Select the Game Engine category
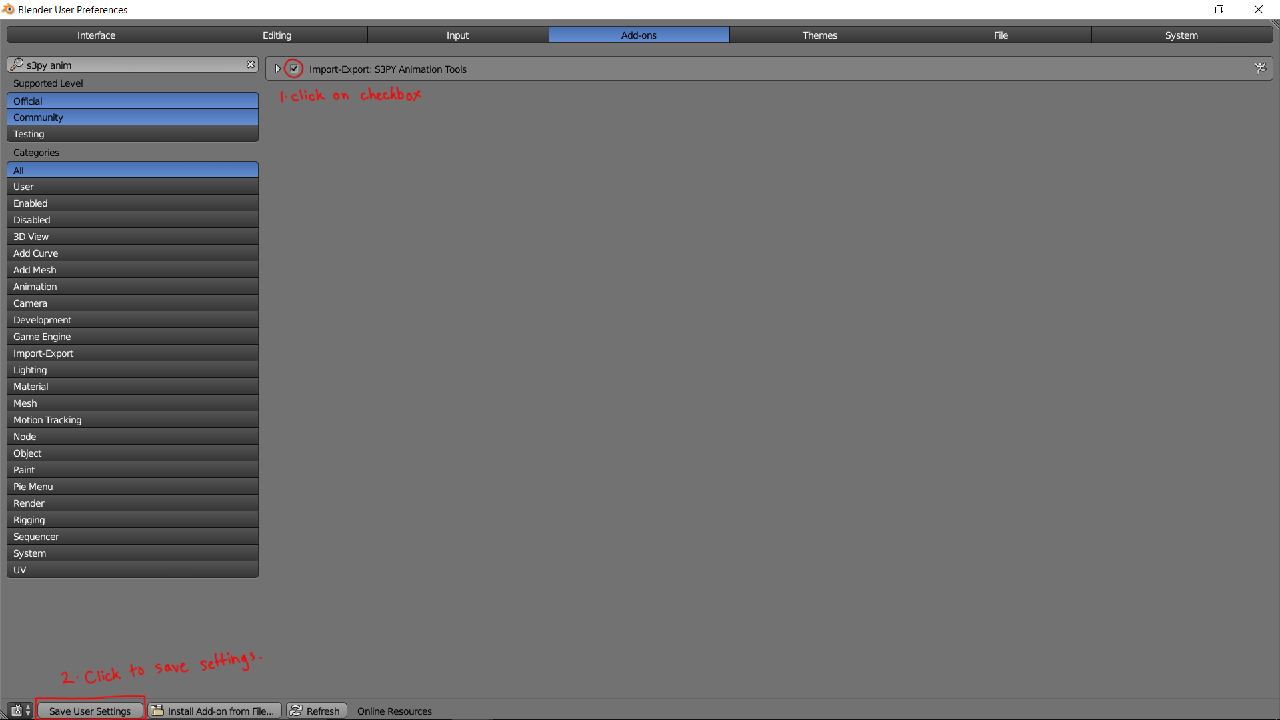The image size is (1280, 720). (133, 337)
